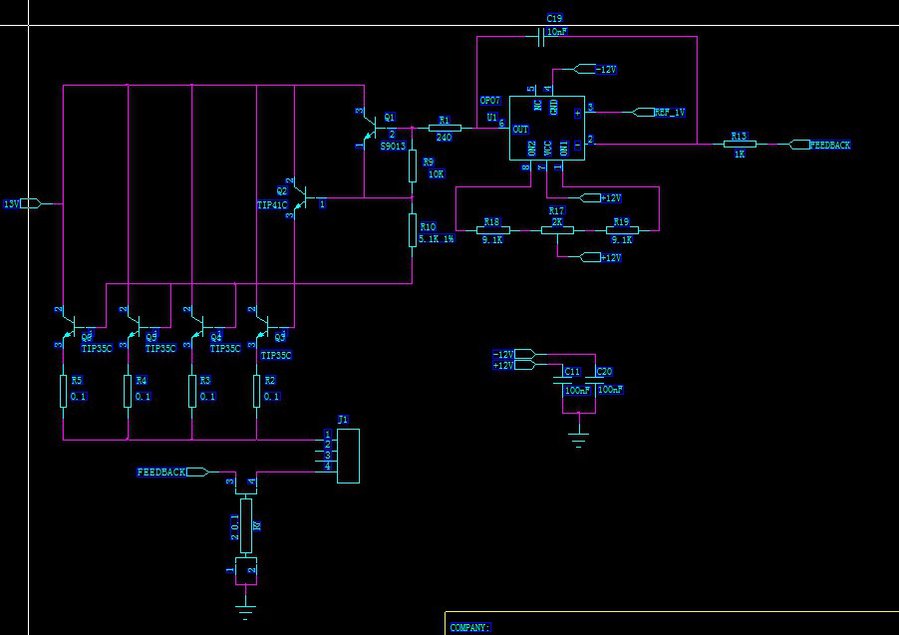Select resistor R13 1K symbol
The width and height of the screenshot is (899, 635).
click(x=739, y=145)
